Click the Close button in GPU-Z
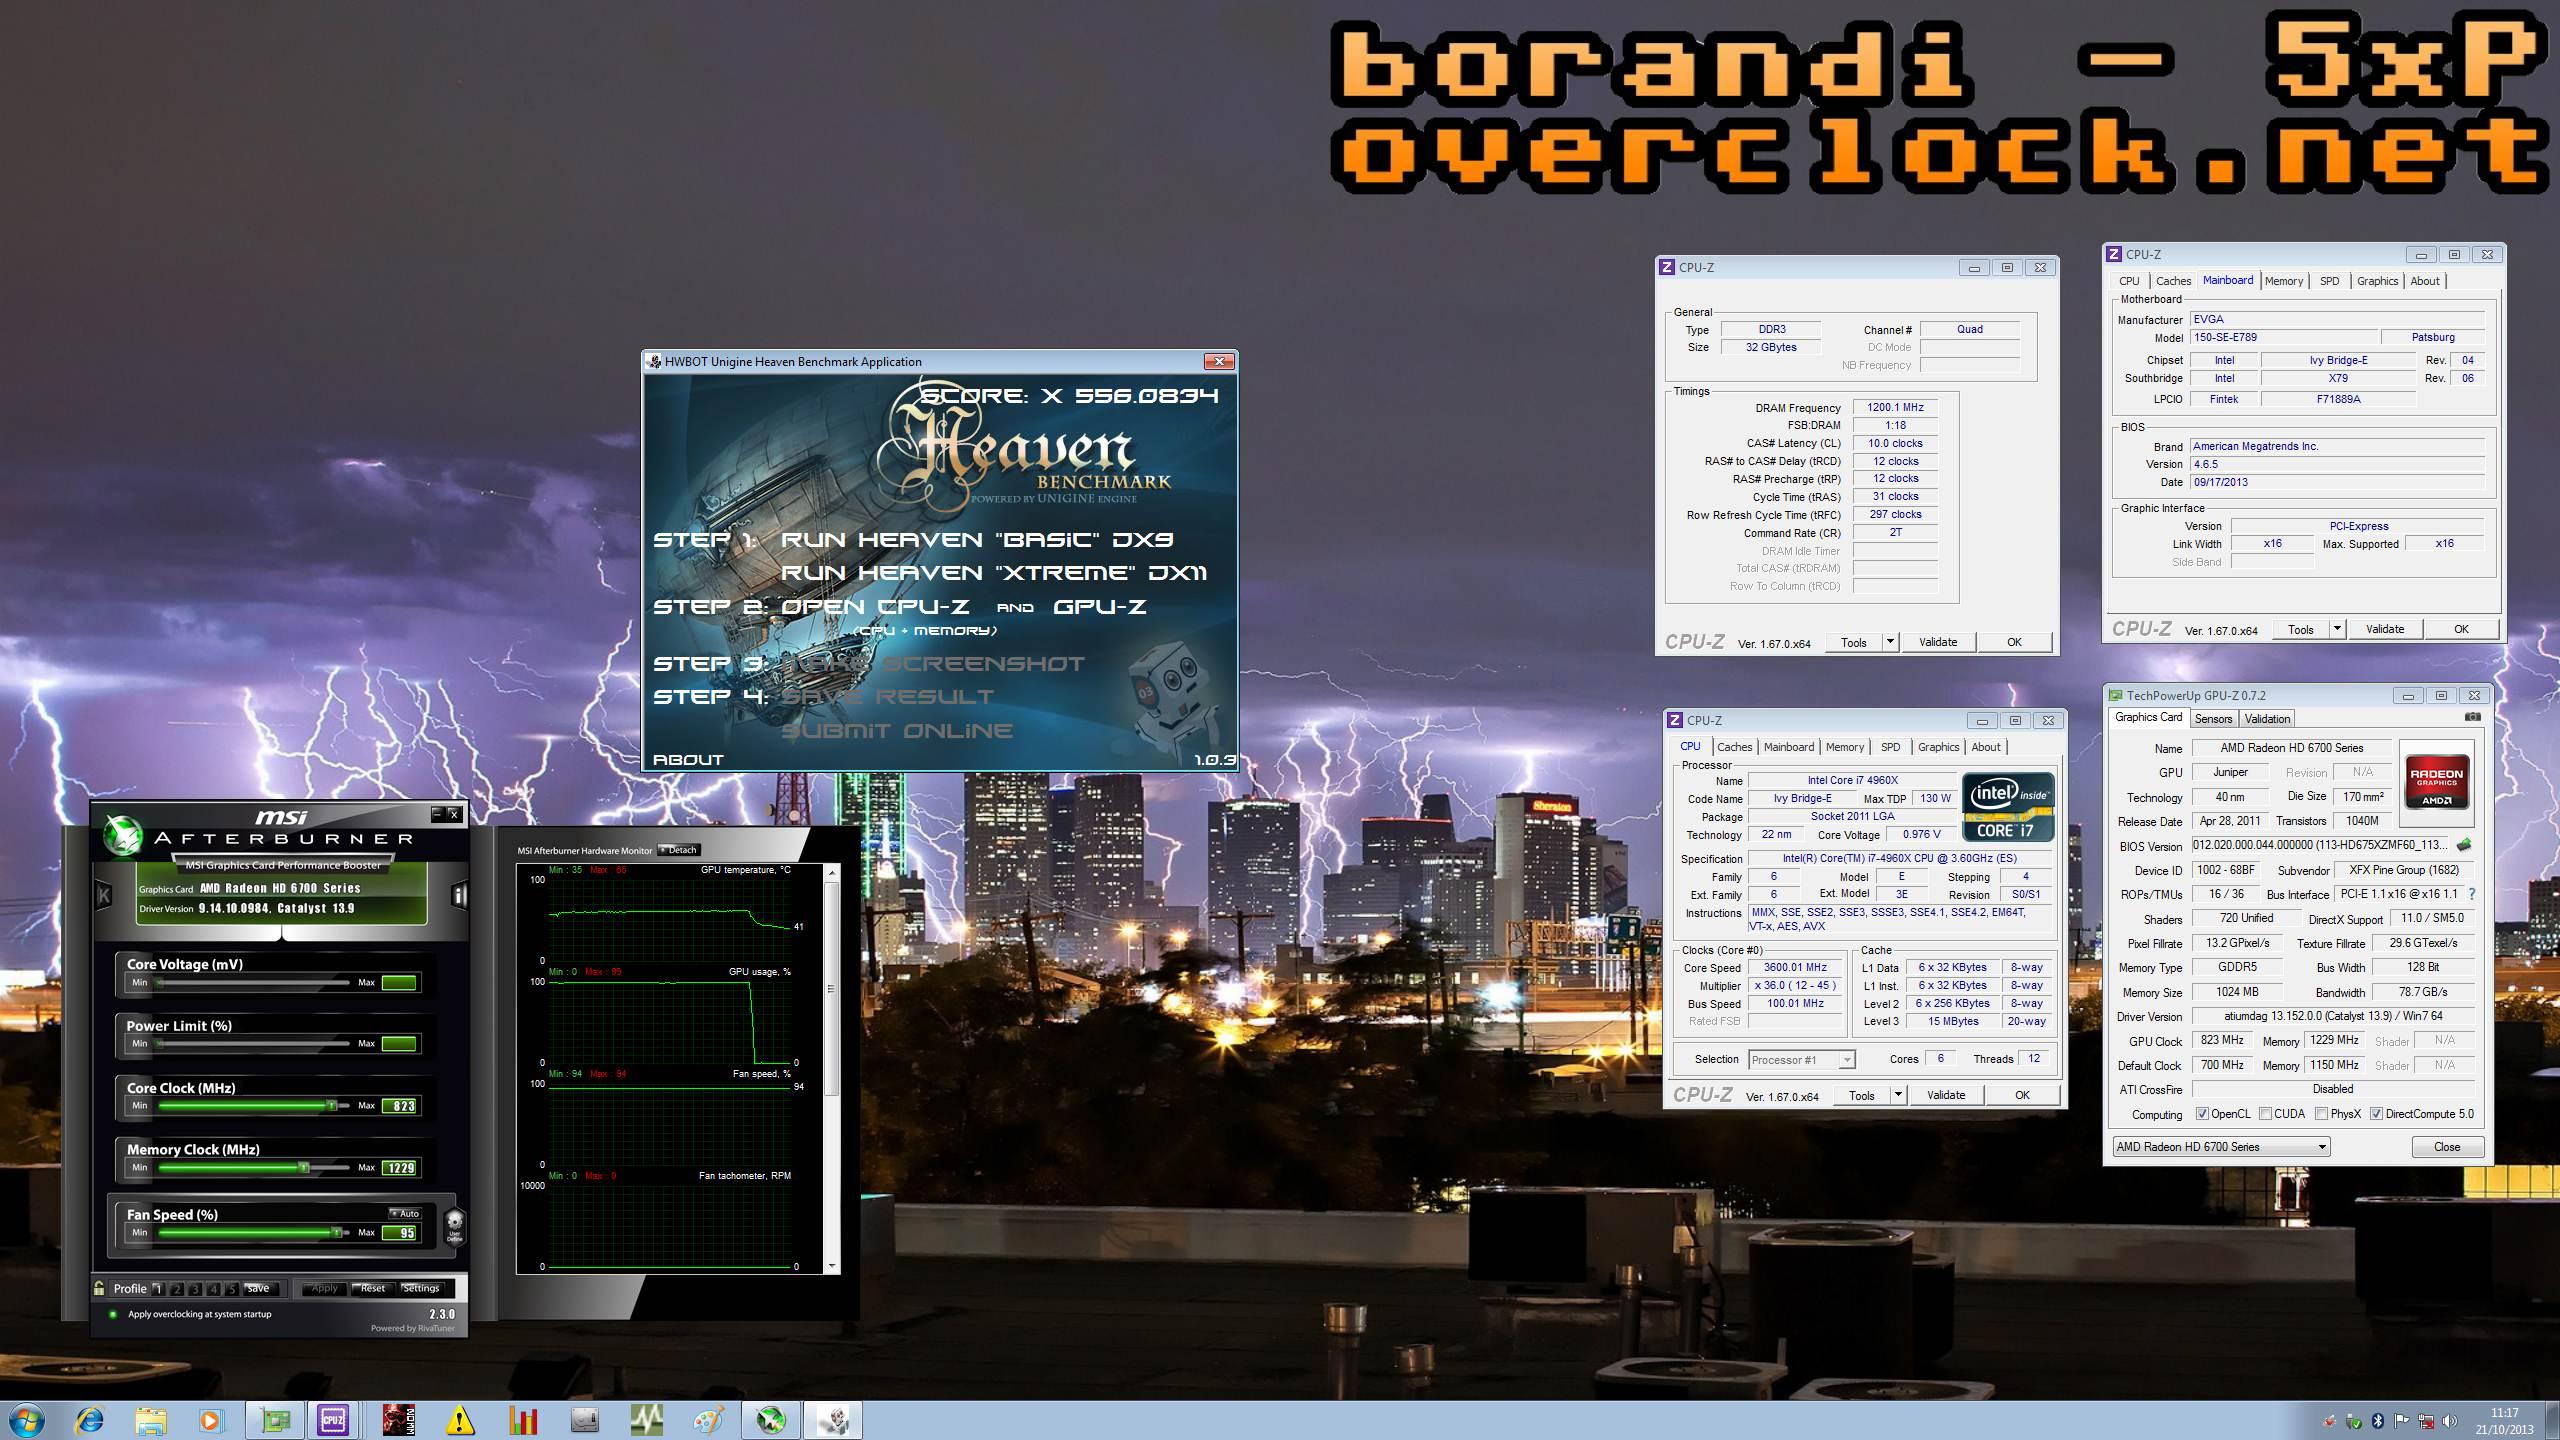Viewport: 2560px width, 1440px height. [x=2447, y=1147]
